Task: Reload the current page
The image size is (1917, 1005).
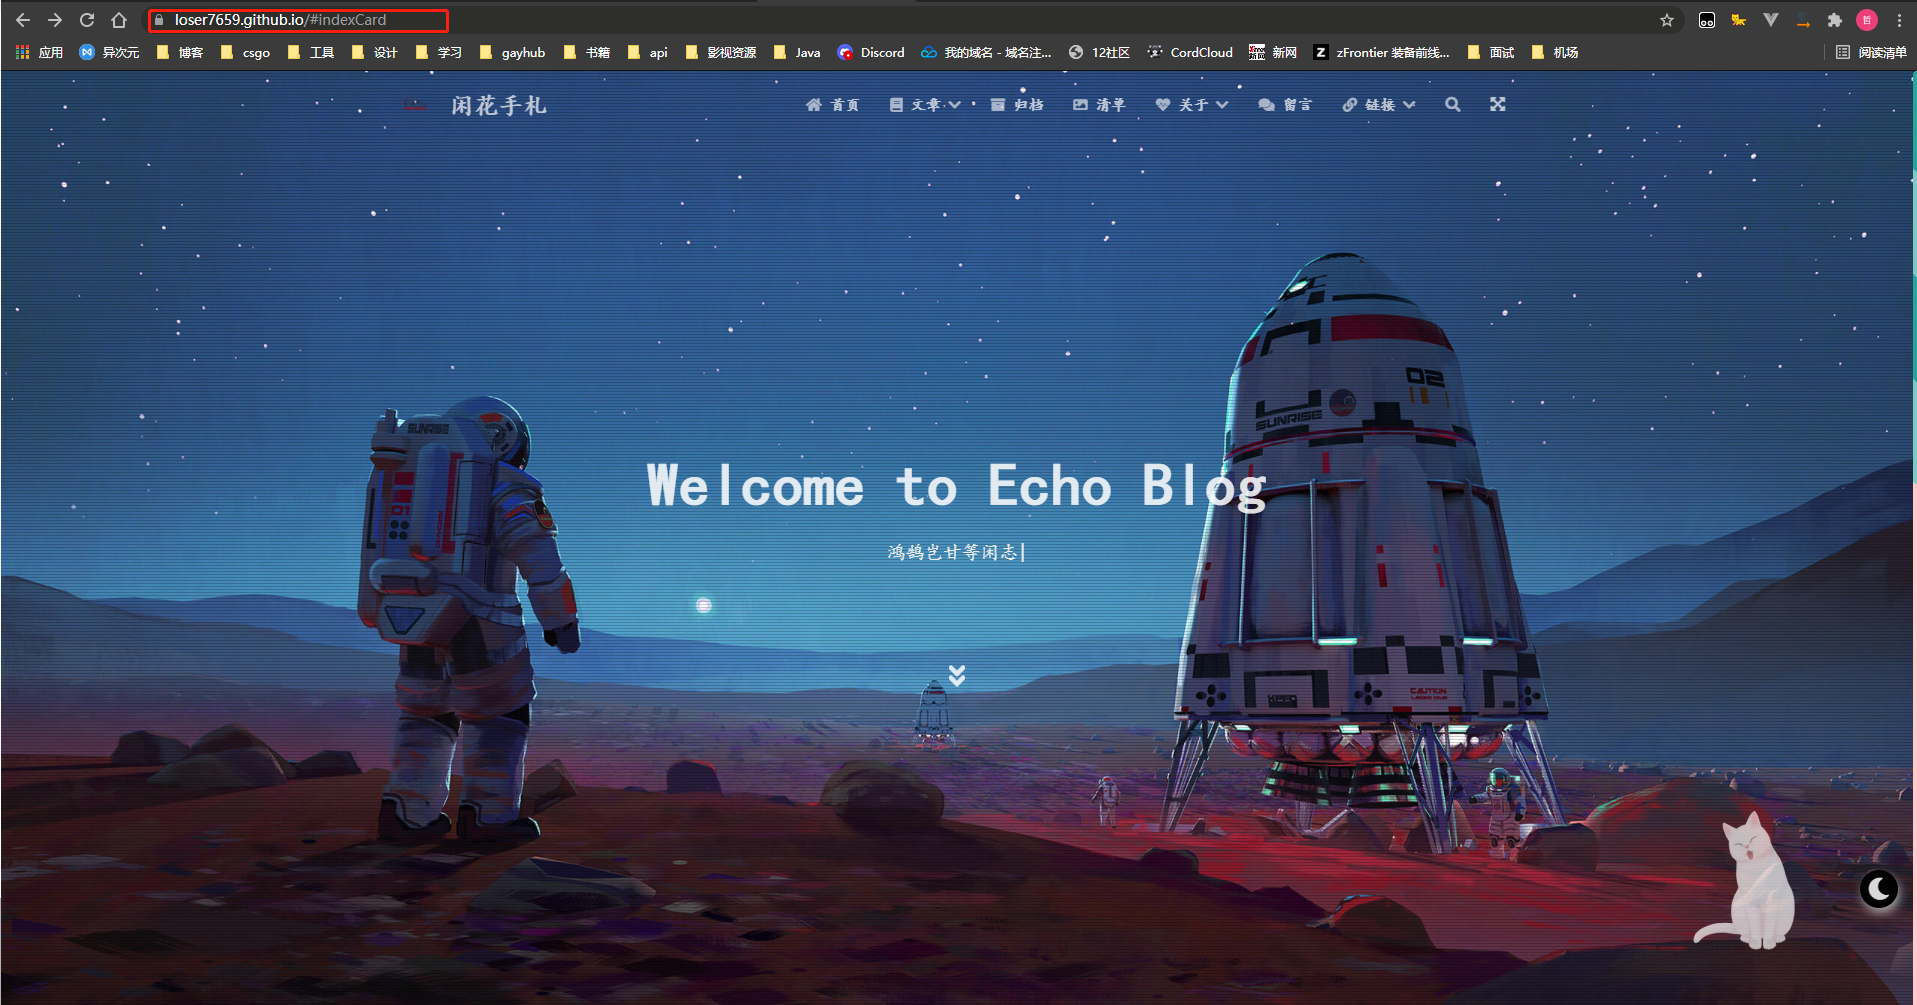Action: (x=87, y=20)
